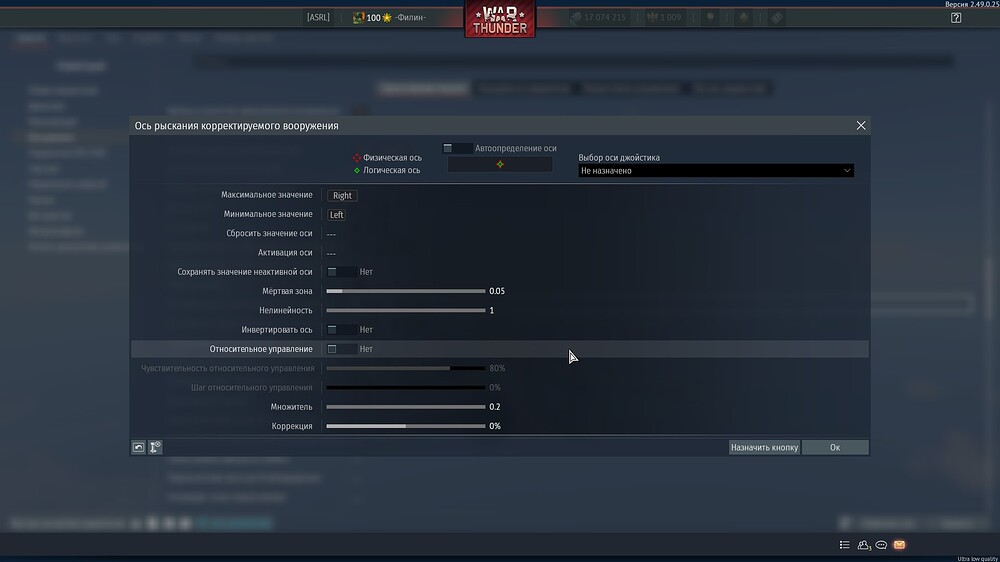Click the reset-to-default arrow icon in dialog footer
The height and width of the screenshot is (562, 1000).
coord(139,447)
